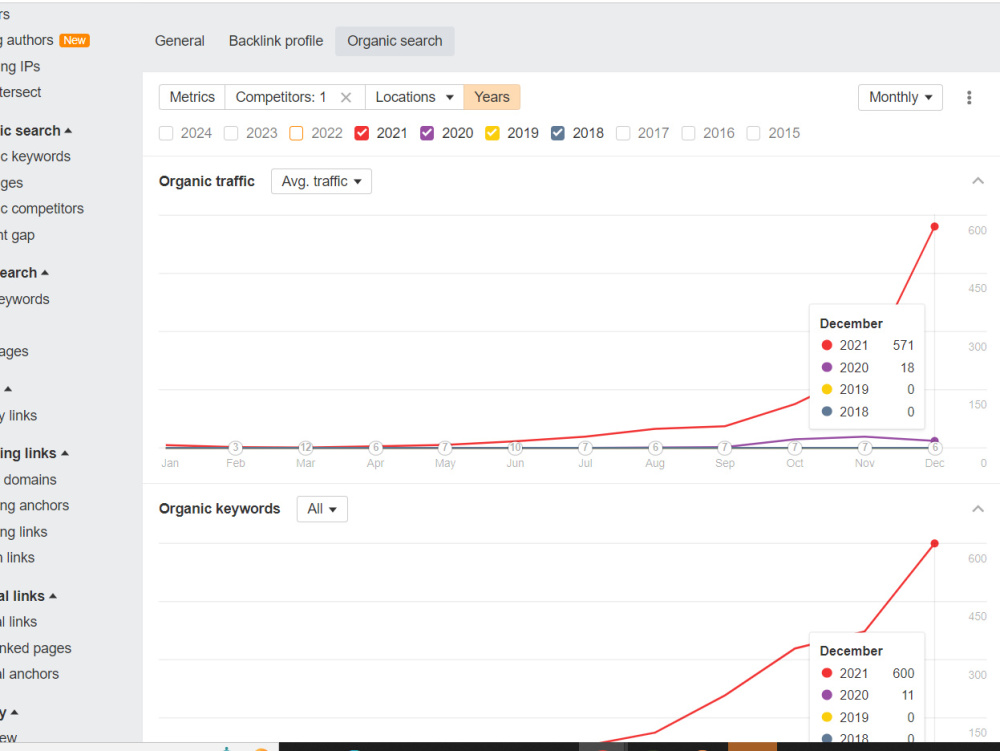This screenshot has height=751, width=1000.
Task: Open the General tab
Action: click(x=179, y=41)
